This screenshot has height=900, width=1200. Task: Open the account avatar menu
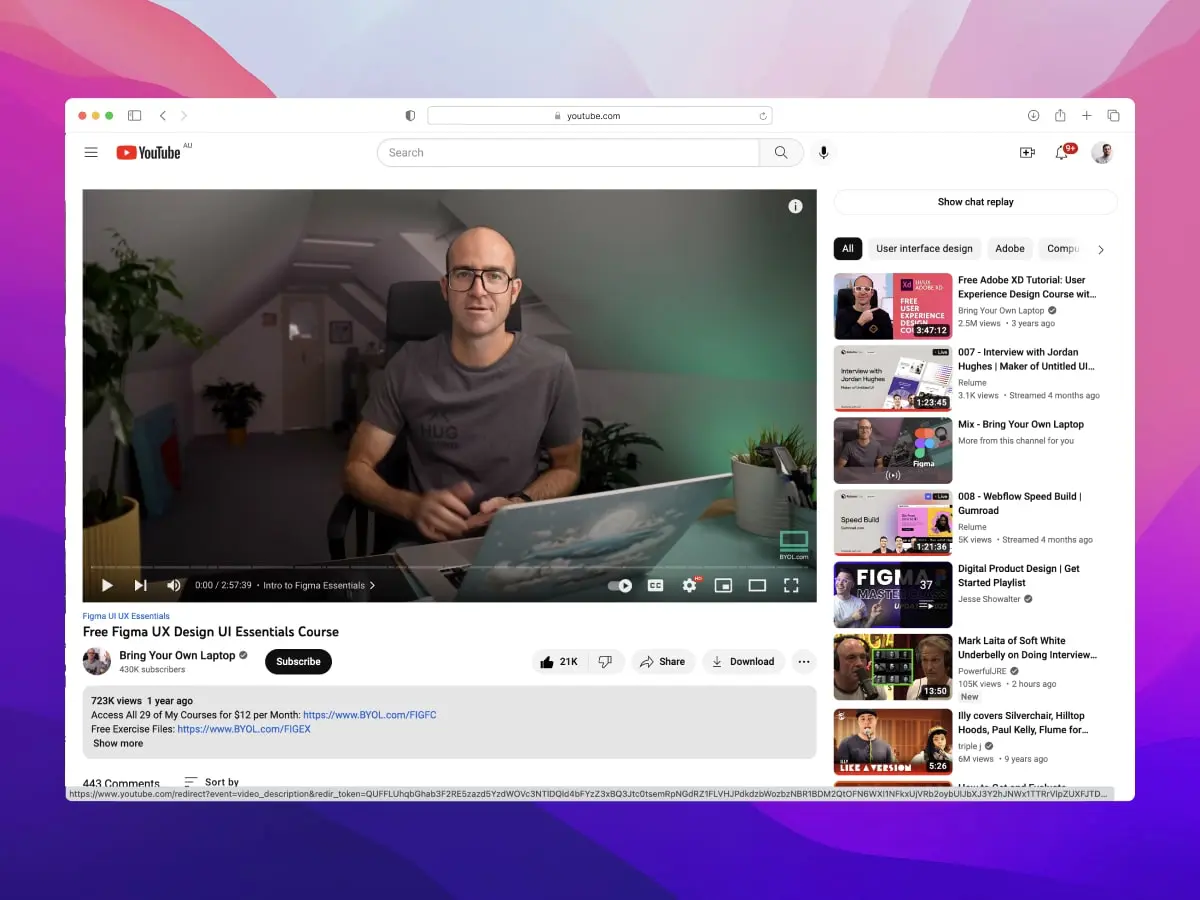(1102, 153)
